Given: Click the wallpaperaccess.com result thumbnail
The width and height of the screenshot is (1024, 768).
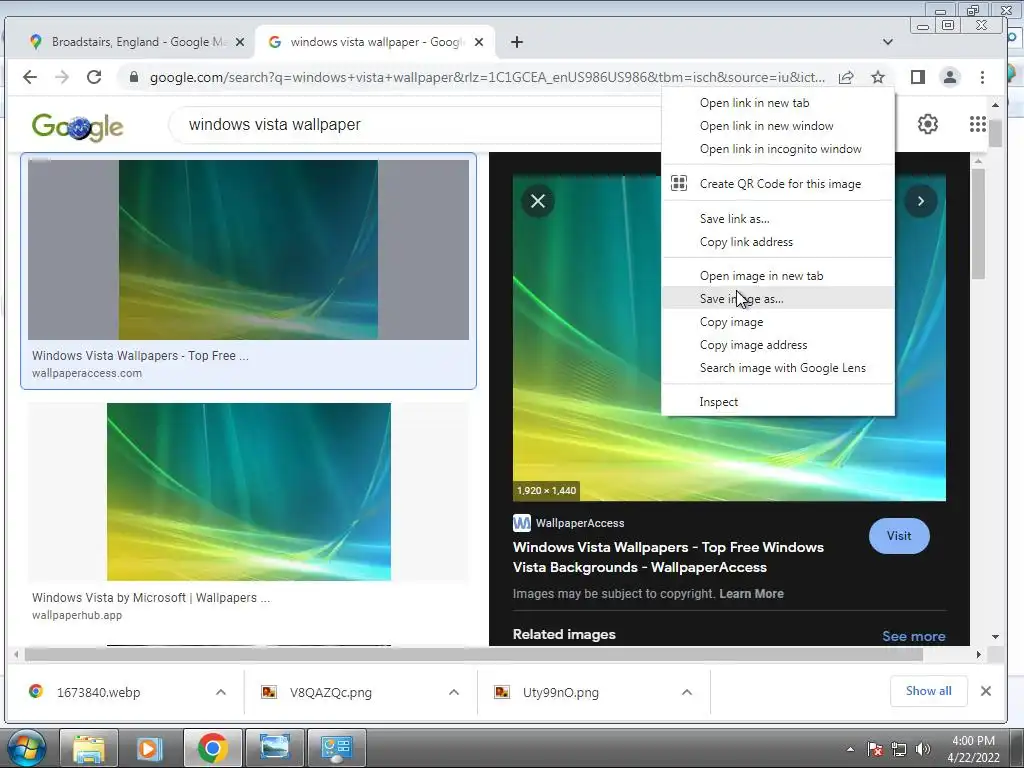Looking at the screenshot, I should [248, 249].
